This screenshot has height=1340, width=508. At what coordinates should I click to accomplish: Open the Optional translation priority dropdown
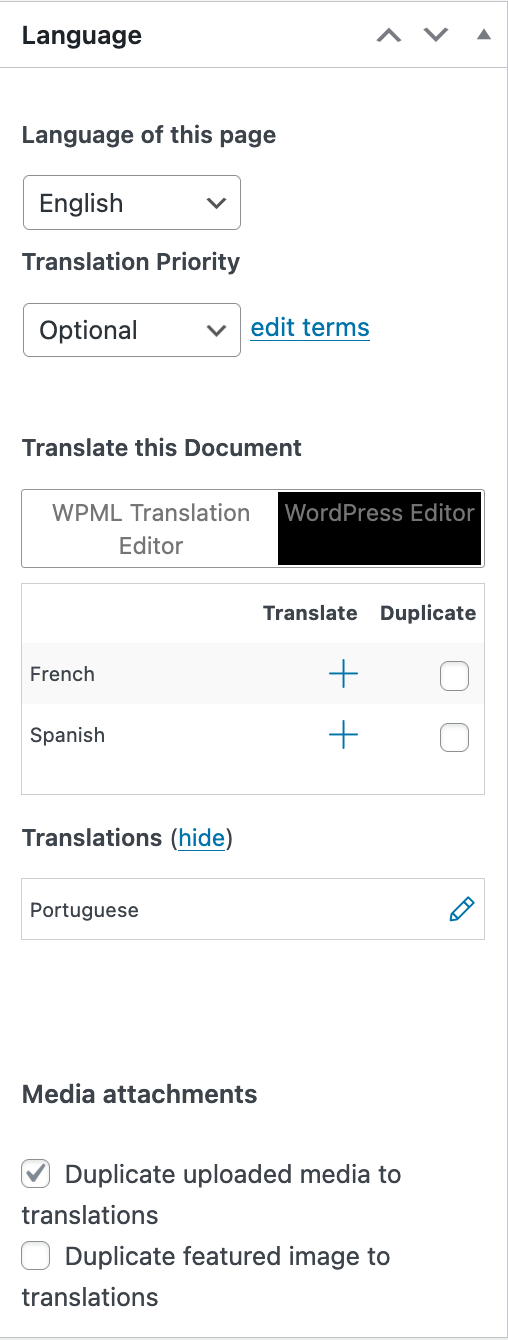click(132, 330)
